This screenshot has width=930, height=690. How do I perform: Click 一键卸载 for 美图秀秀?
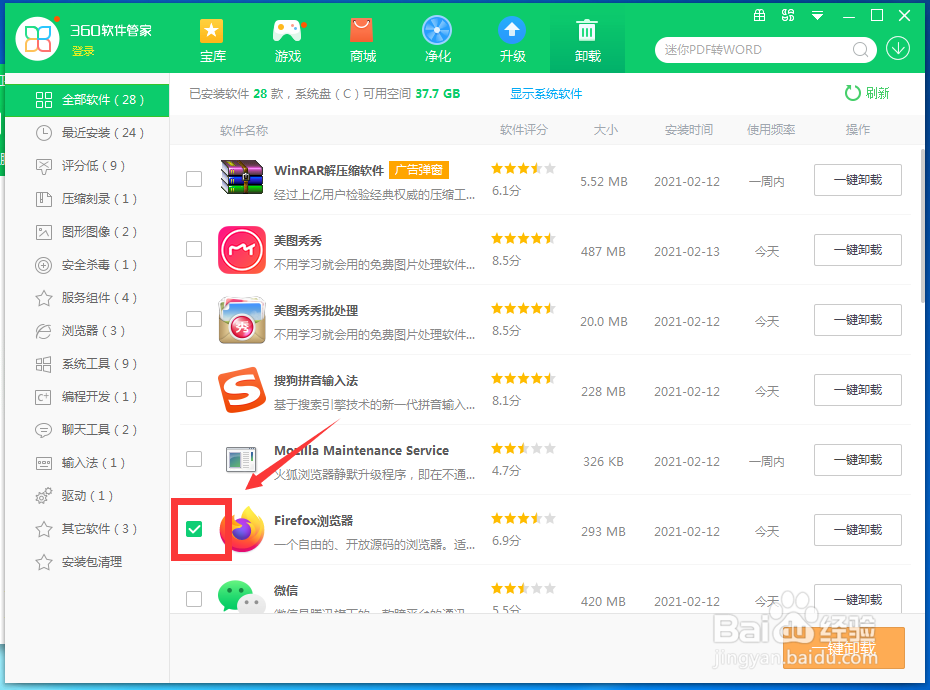coord(858,250)
